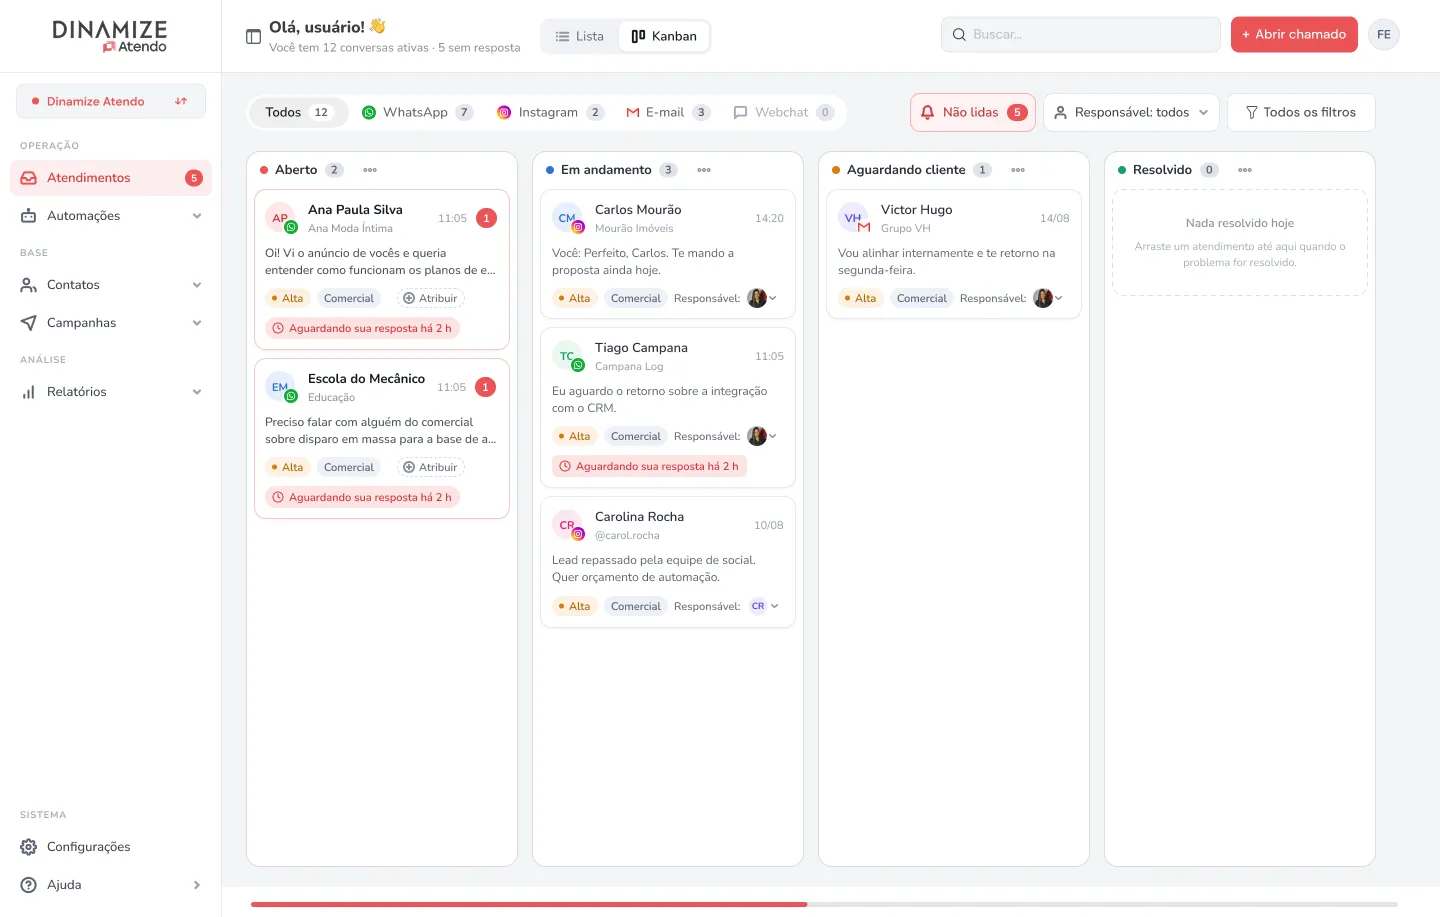The height and width of the screenshot is (917, 1440).
Task: Click unread badge on Ana Paula Silva card
Action: (486, 218)
